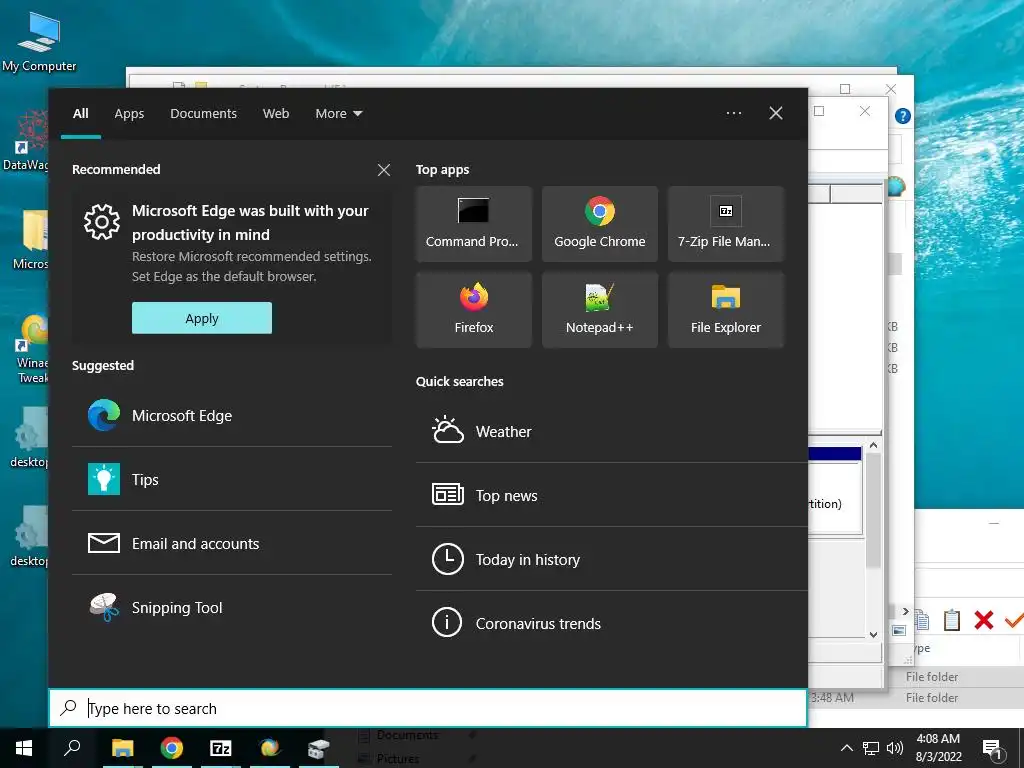Dismiss the Recommended section
The width and height of the screenshot is (1024, 768).
tap(384, 170)
